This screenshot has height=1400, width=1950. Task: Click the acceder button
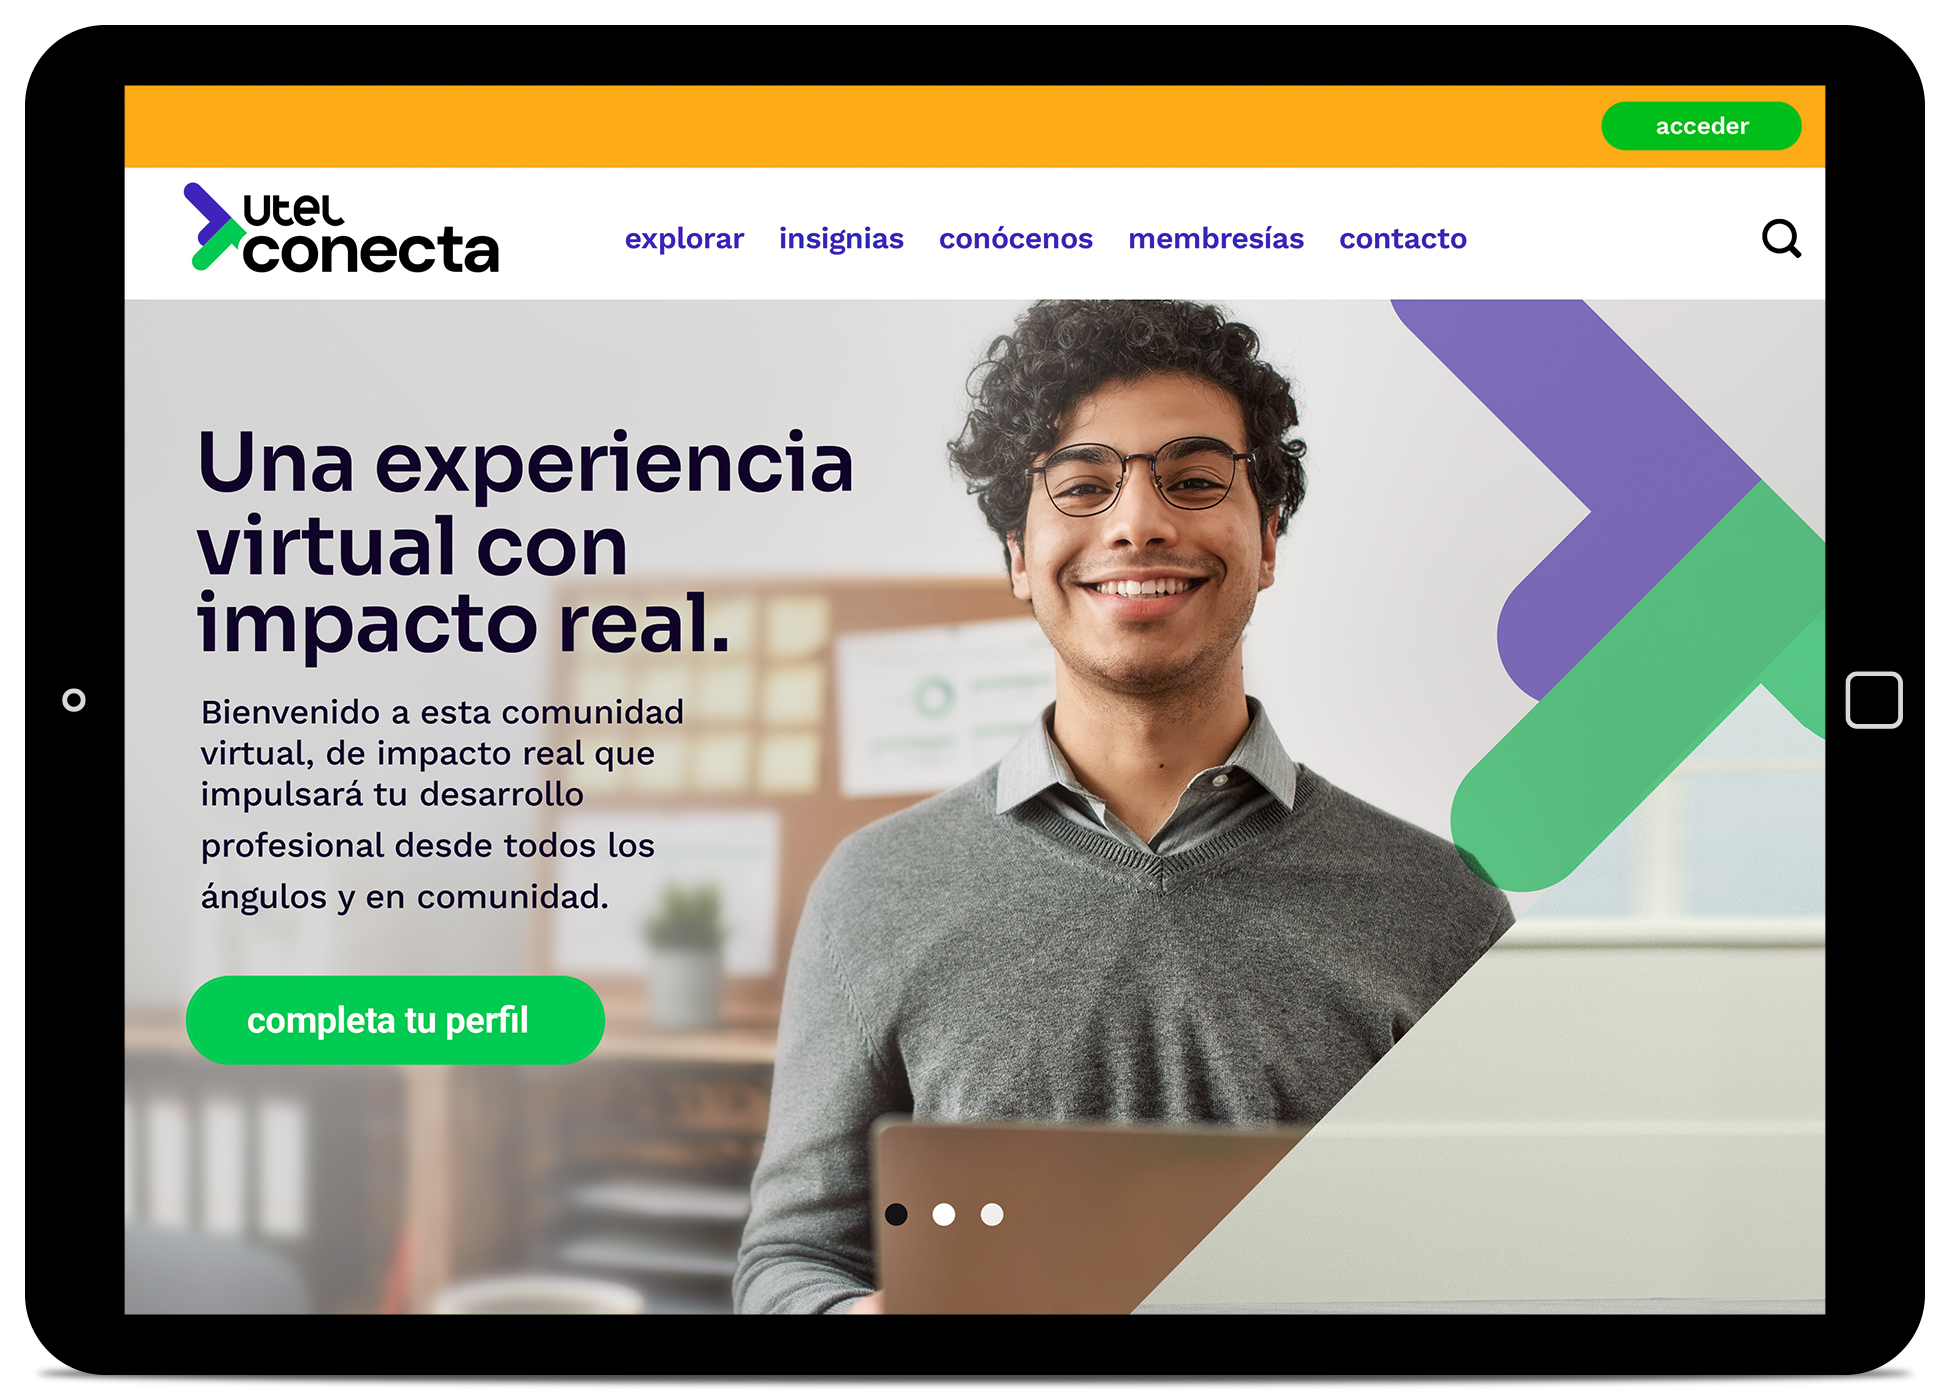(x=1701, y=126)
